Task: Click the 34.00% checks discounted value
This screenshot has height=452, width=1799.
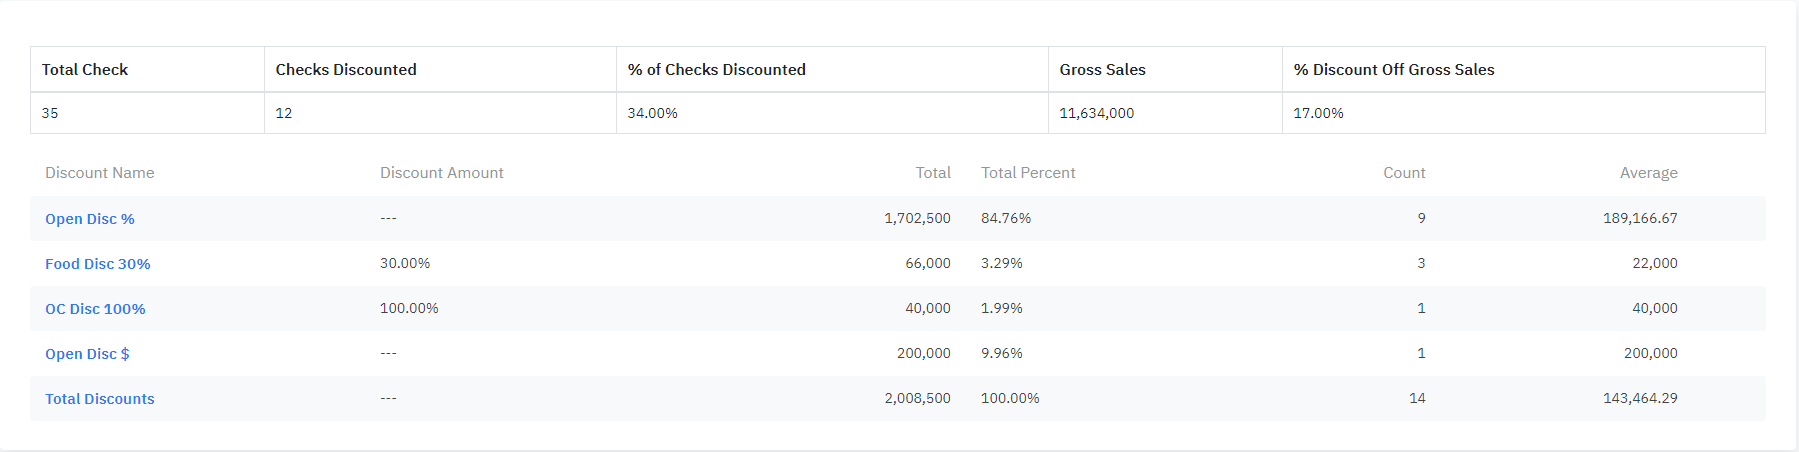Action: pos(652,114)
